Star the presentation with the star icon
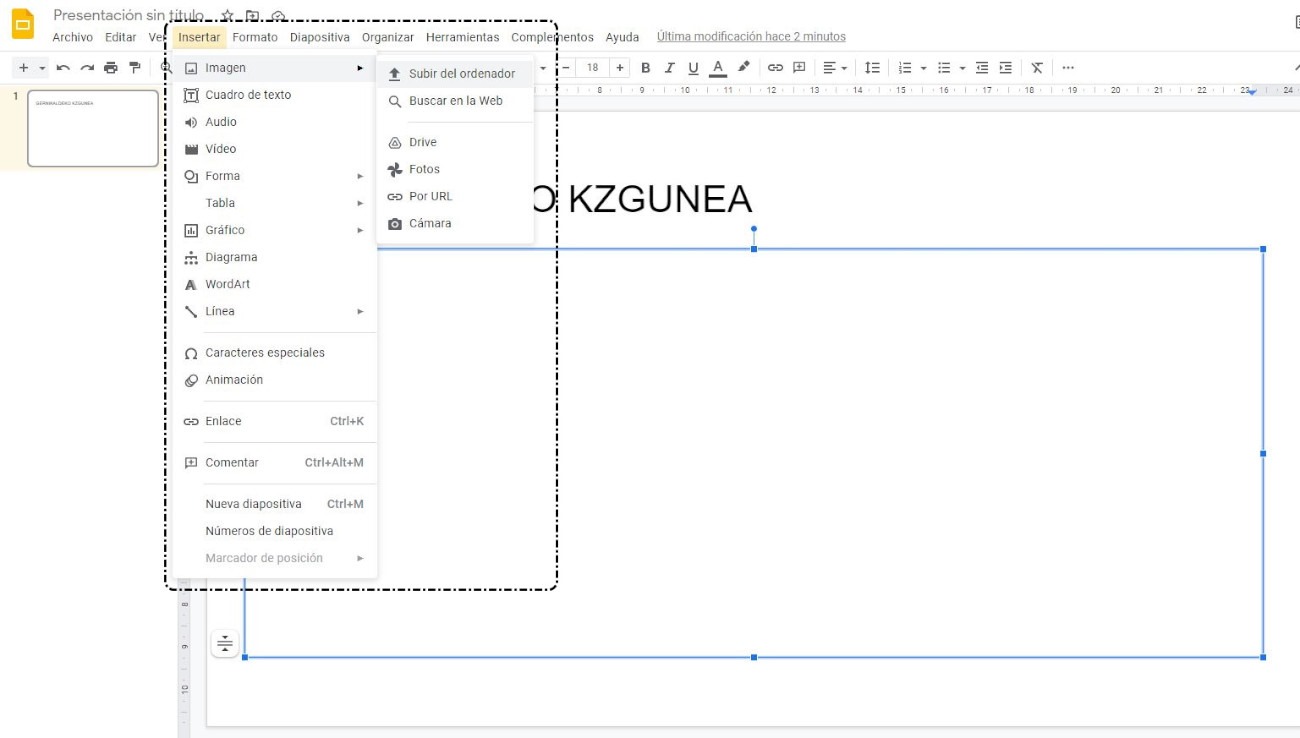 pos(227,16)
